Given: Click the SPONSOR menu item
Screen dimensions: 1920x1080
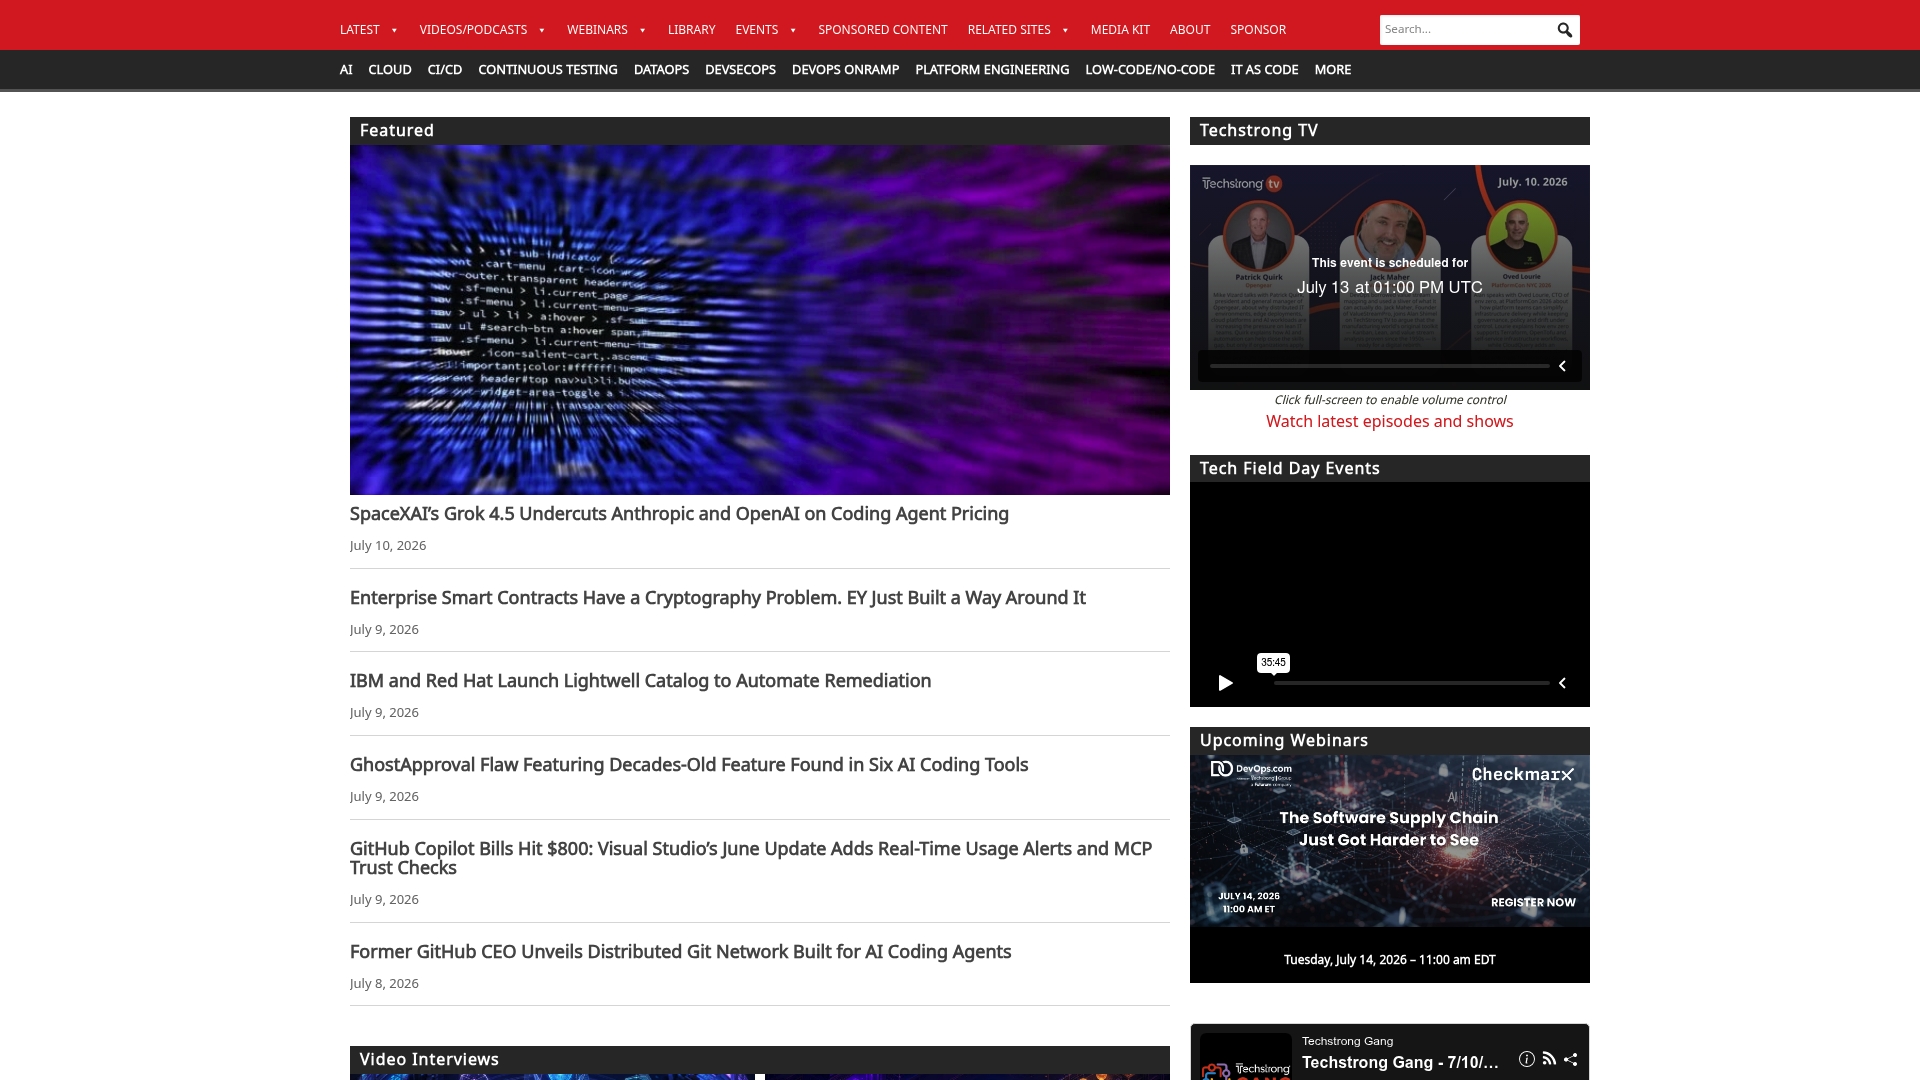Looking at the screenshot, I should point(1258,30).
